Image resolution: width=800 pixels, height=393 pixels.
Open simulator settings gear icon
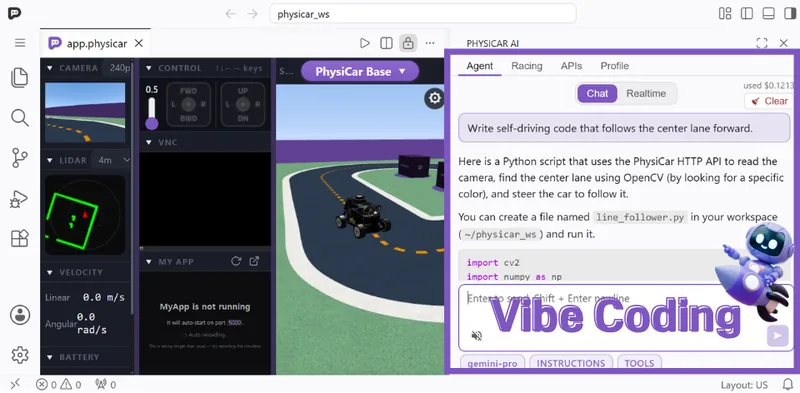click(x=435, y=97)
